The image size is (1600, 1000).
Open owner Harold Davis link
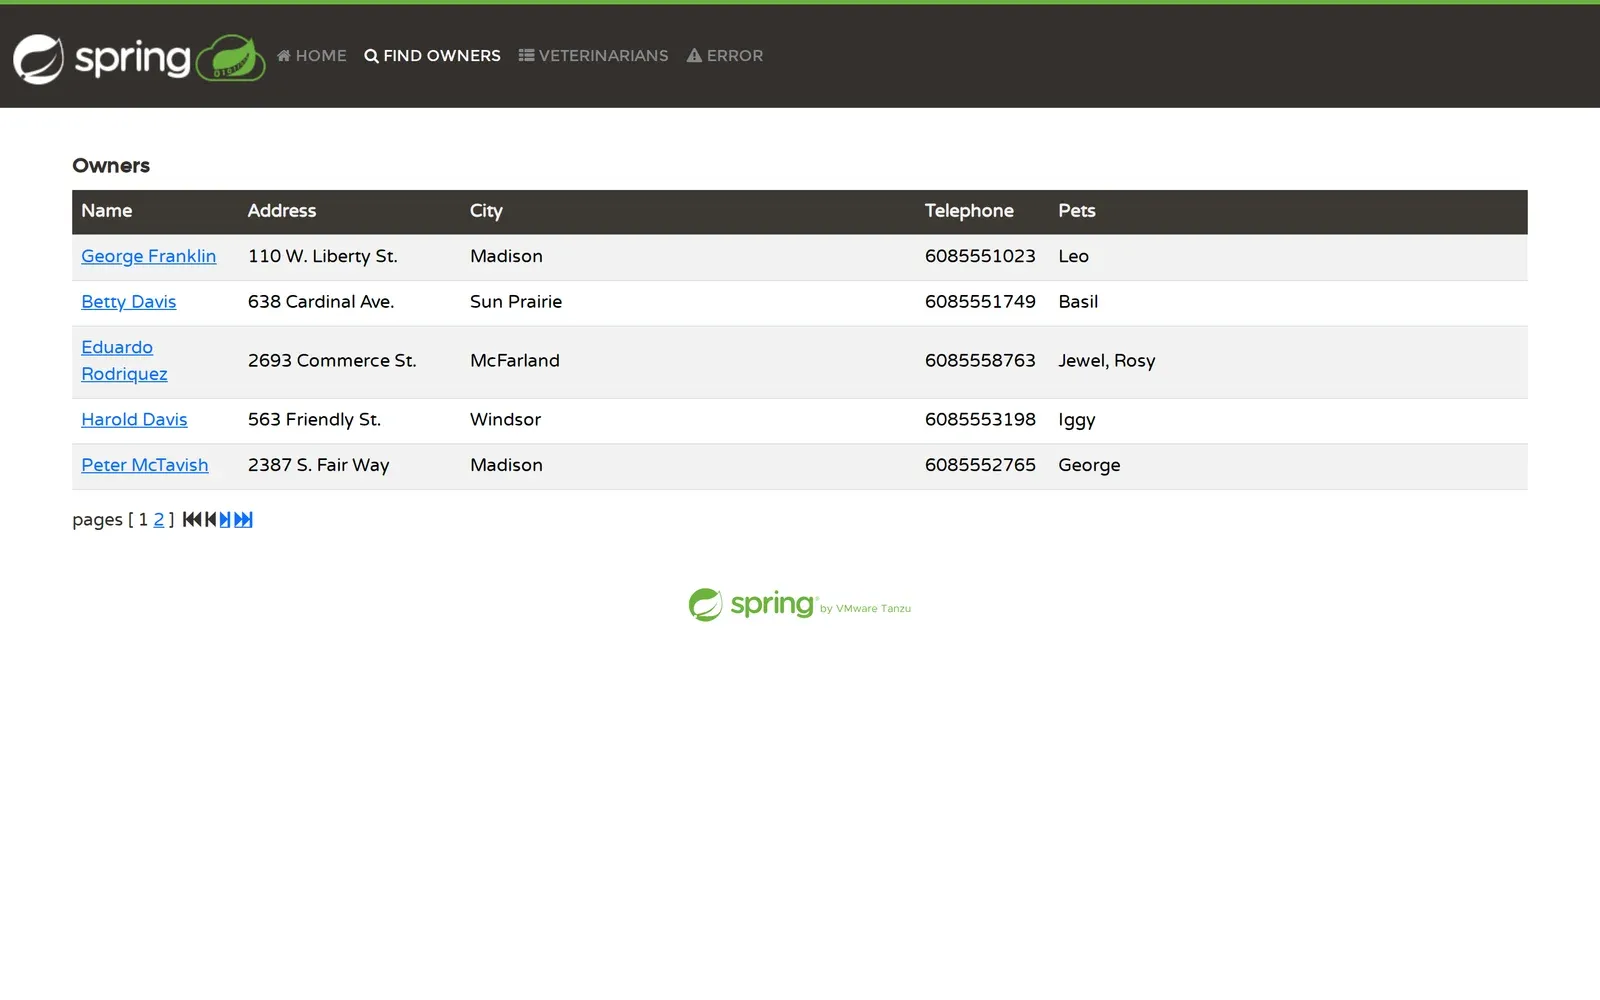click(x=134, y=420)
